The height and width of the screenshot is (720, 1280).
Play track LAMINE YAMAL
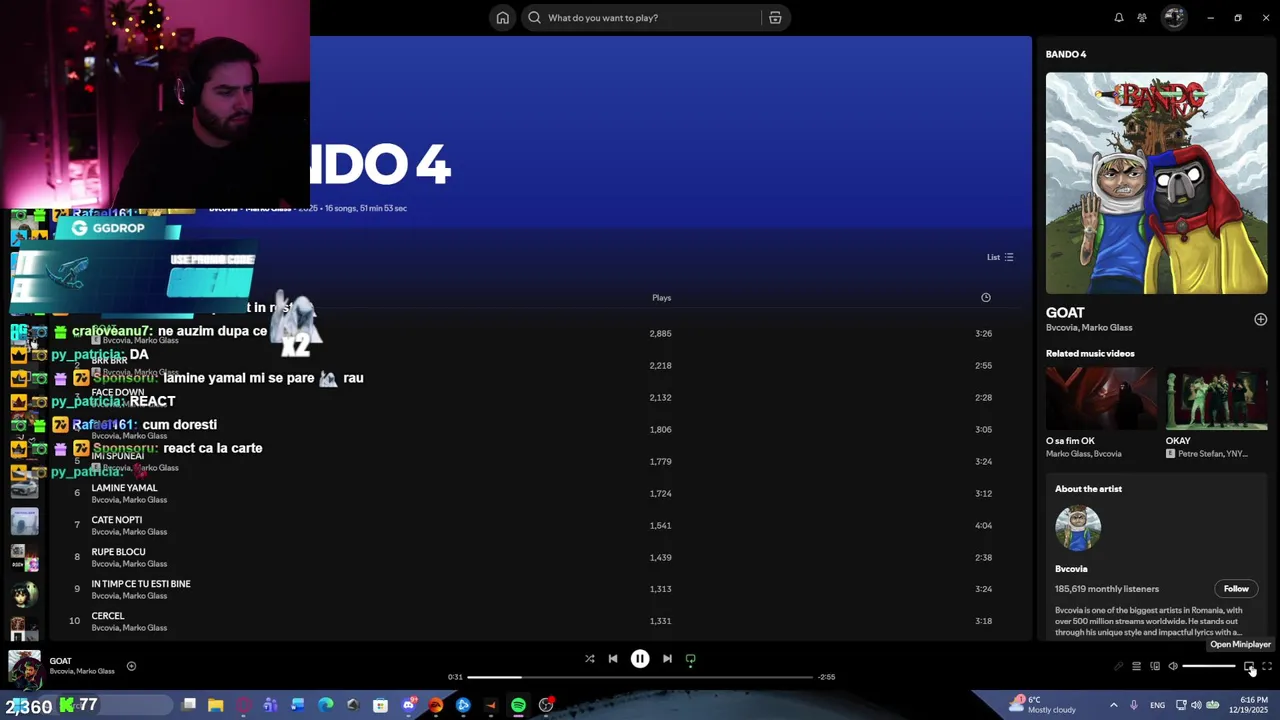(124, 488)
